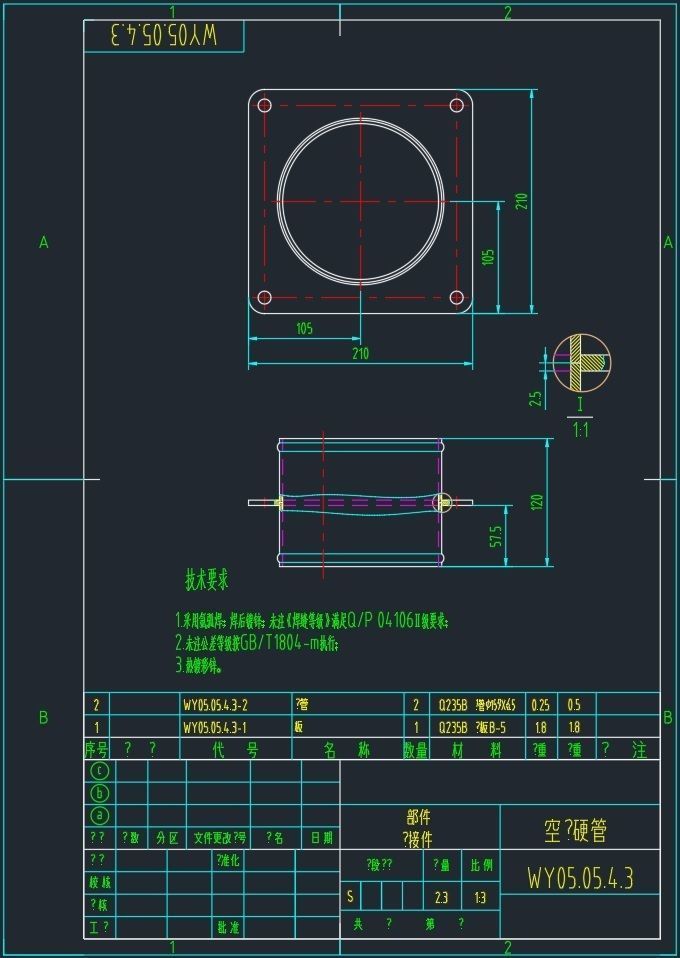Click the 分区 cell in revision table

point(167,838)
